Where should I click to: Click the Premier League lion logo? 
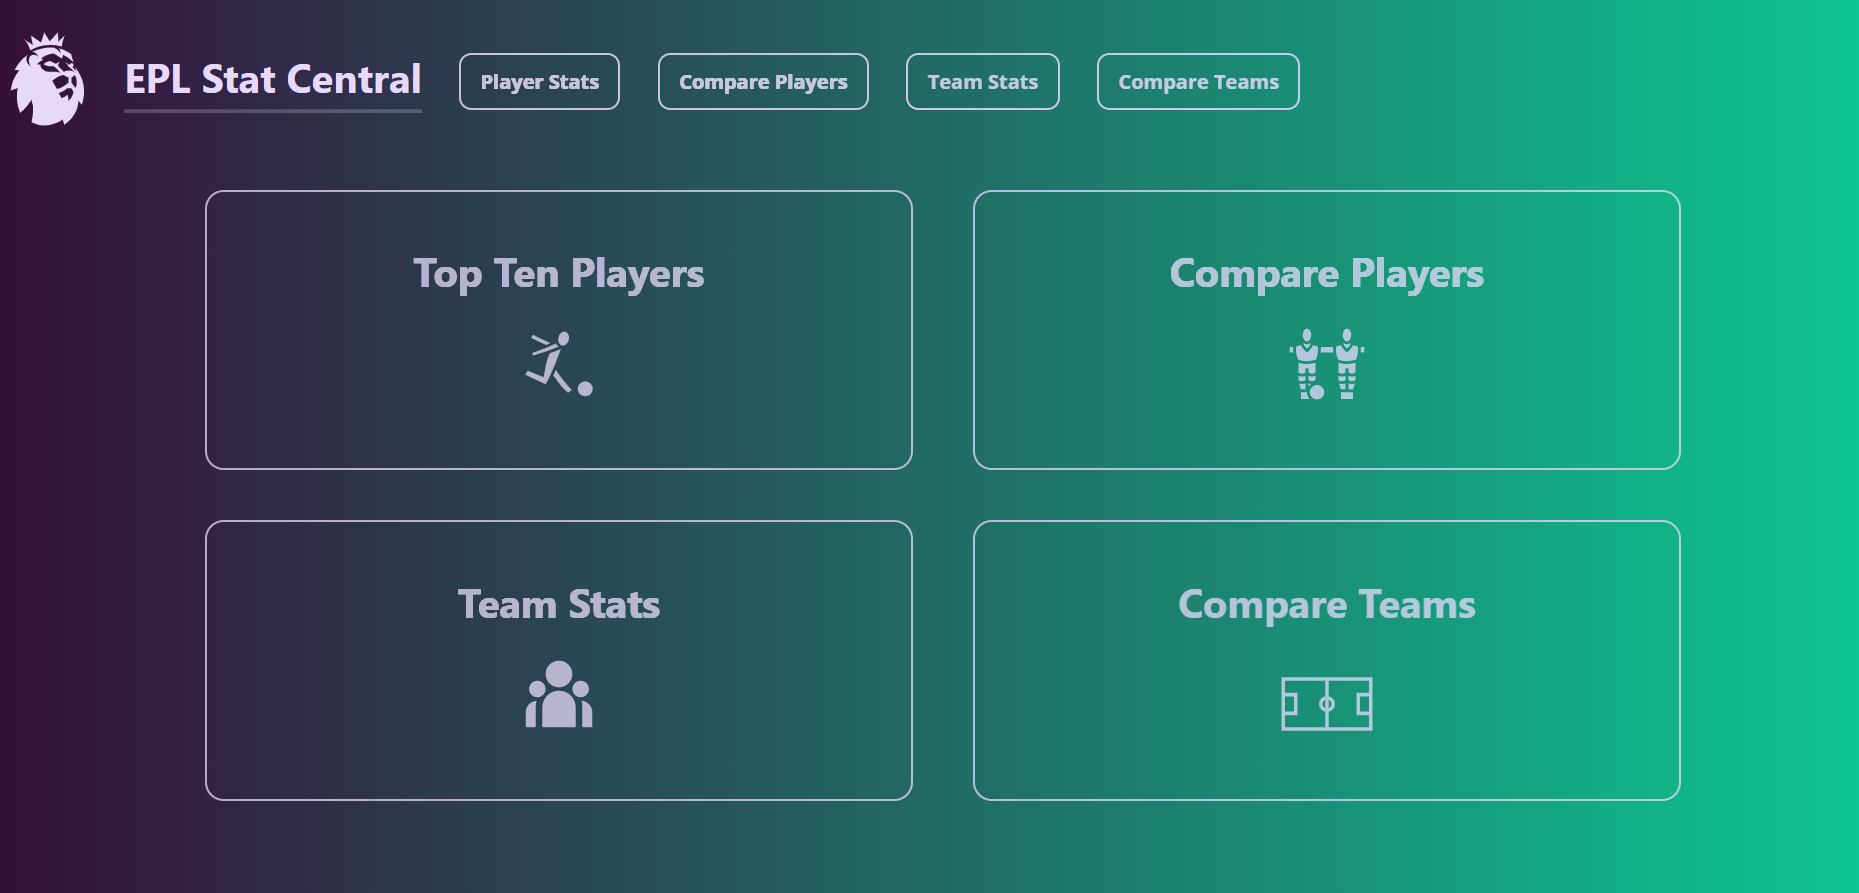[48, 80]
